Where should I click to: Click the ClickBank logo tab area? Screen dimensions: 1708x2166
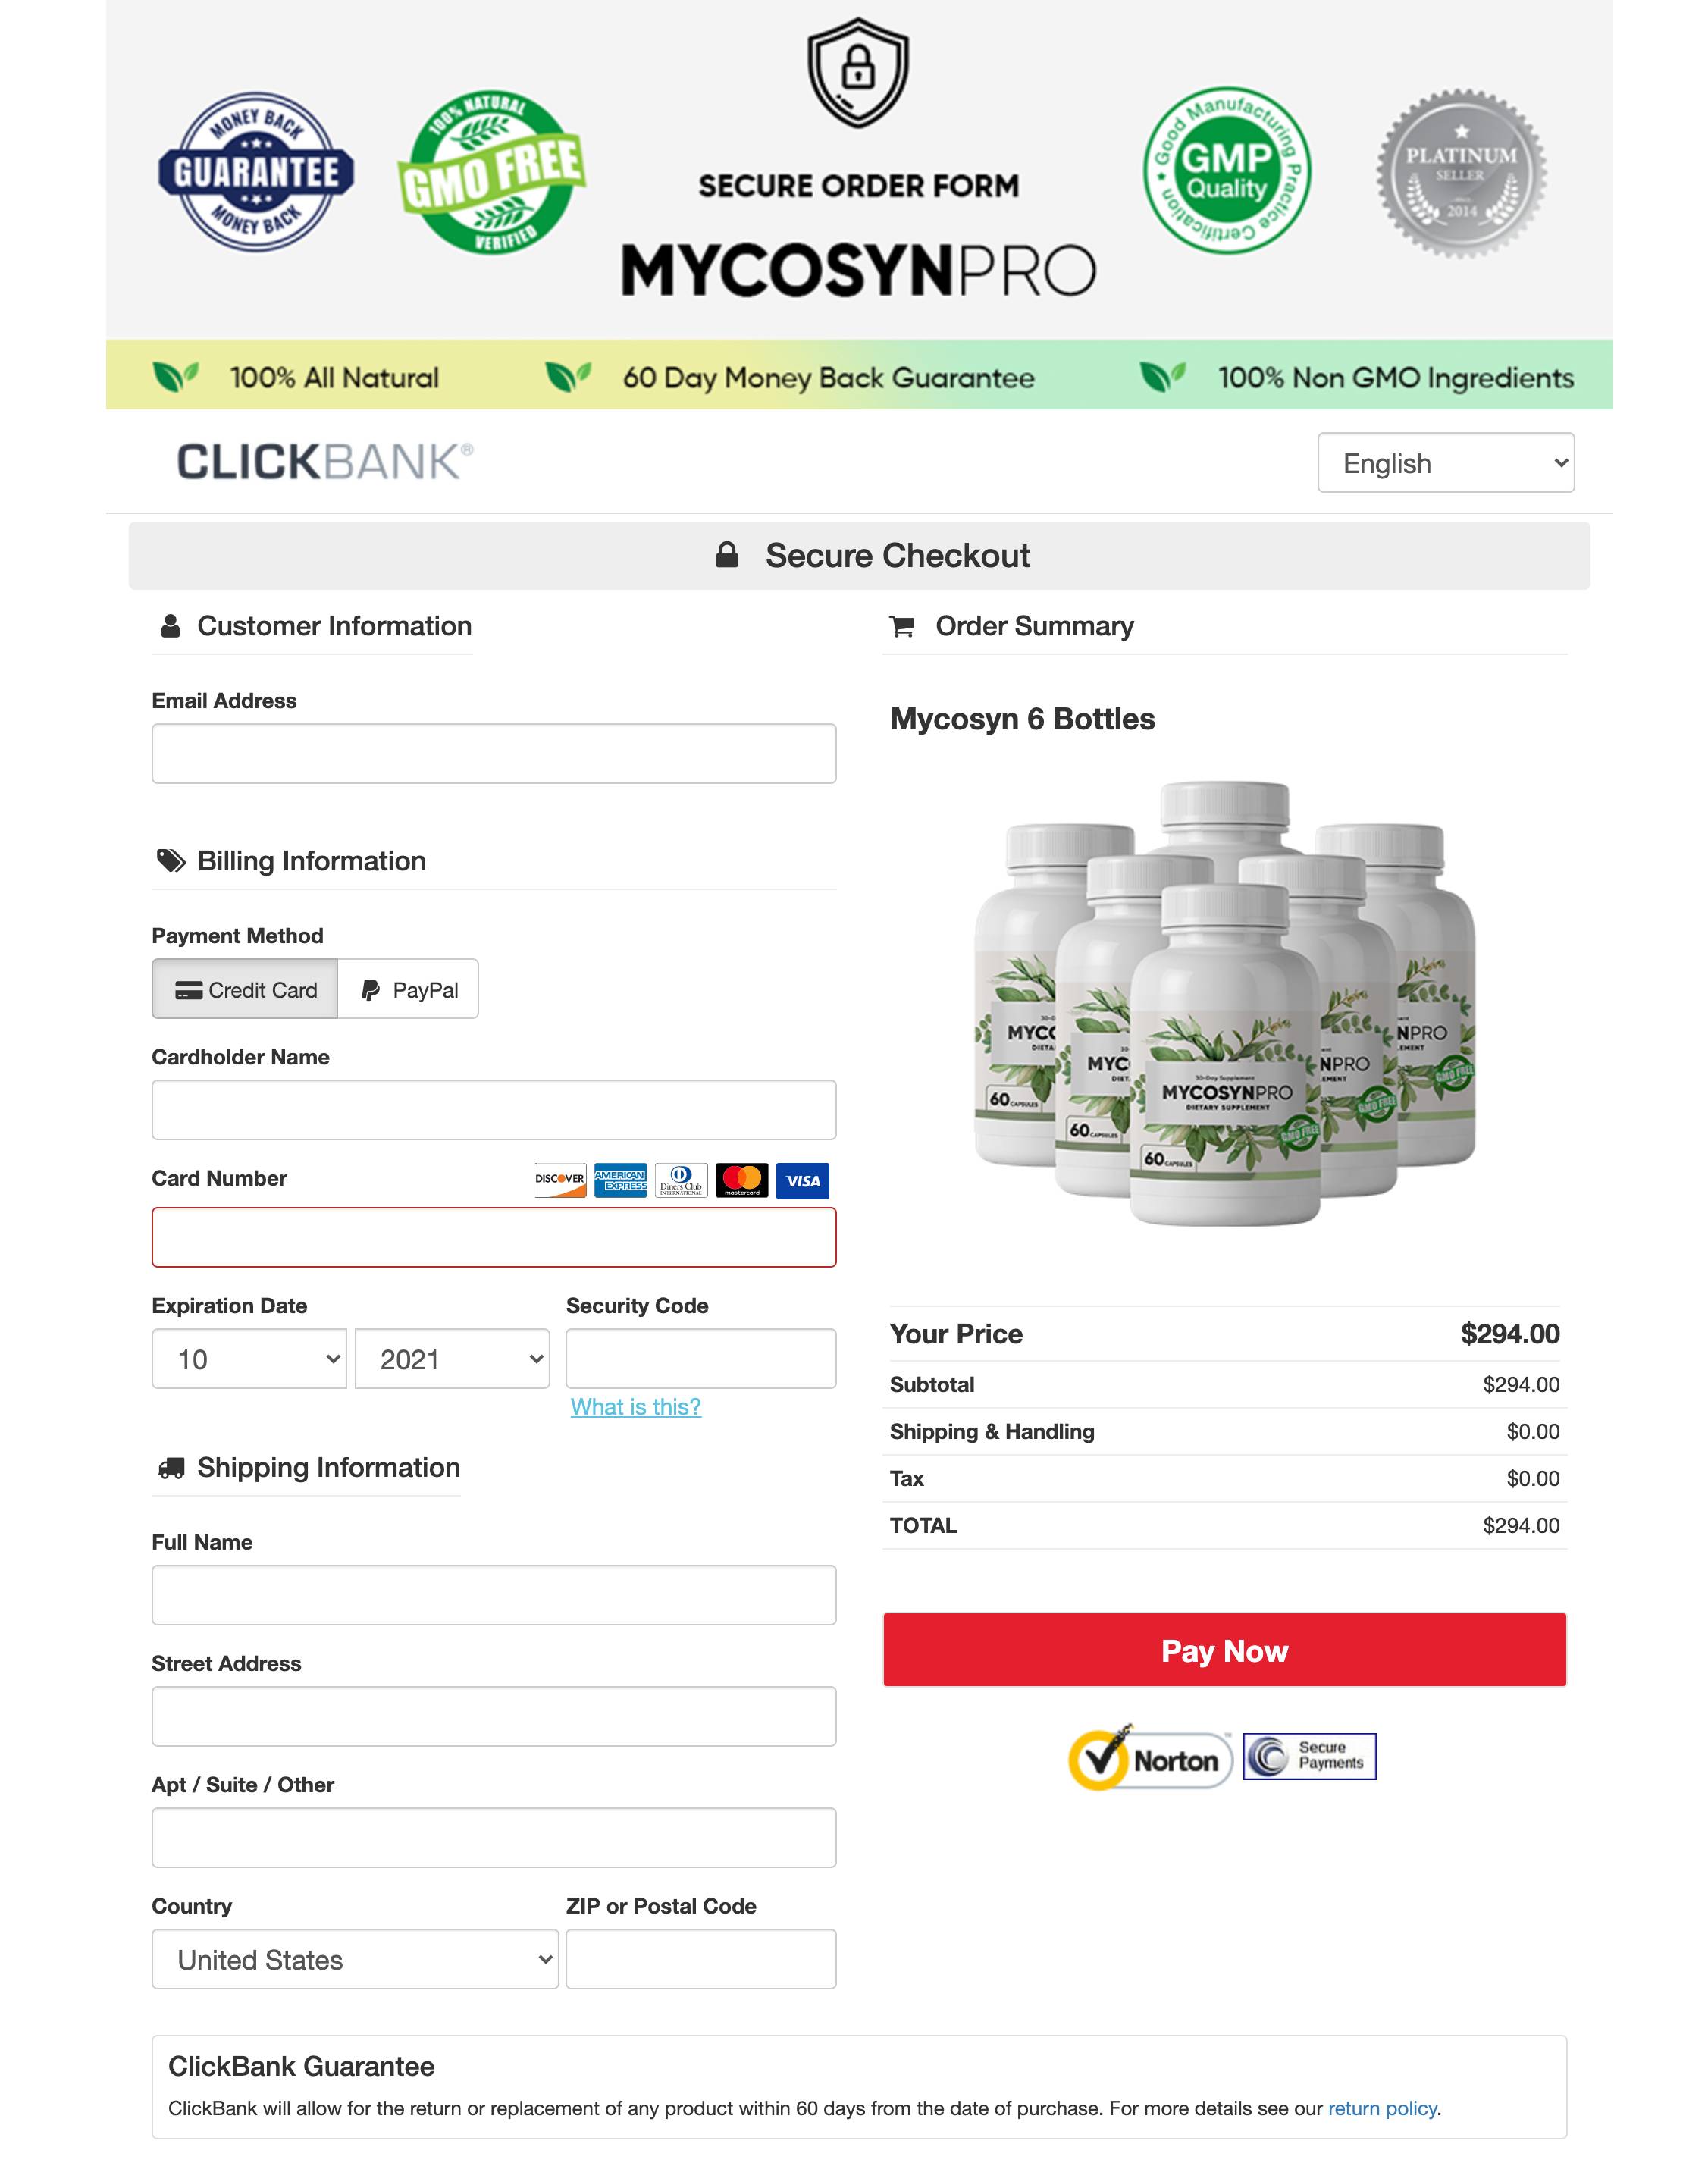(325, 461)
